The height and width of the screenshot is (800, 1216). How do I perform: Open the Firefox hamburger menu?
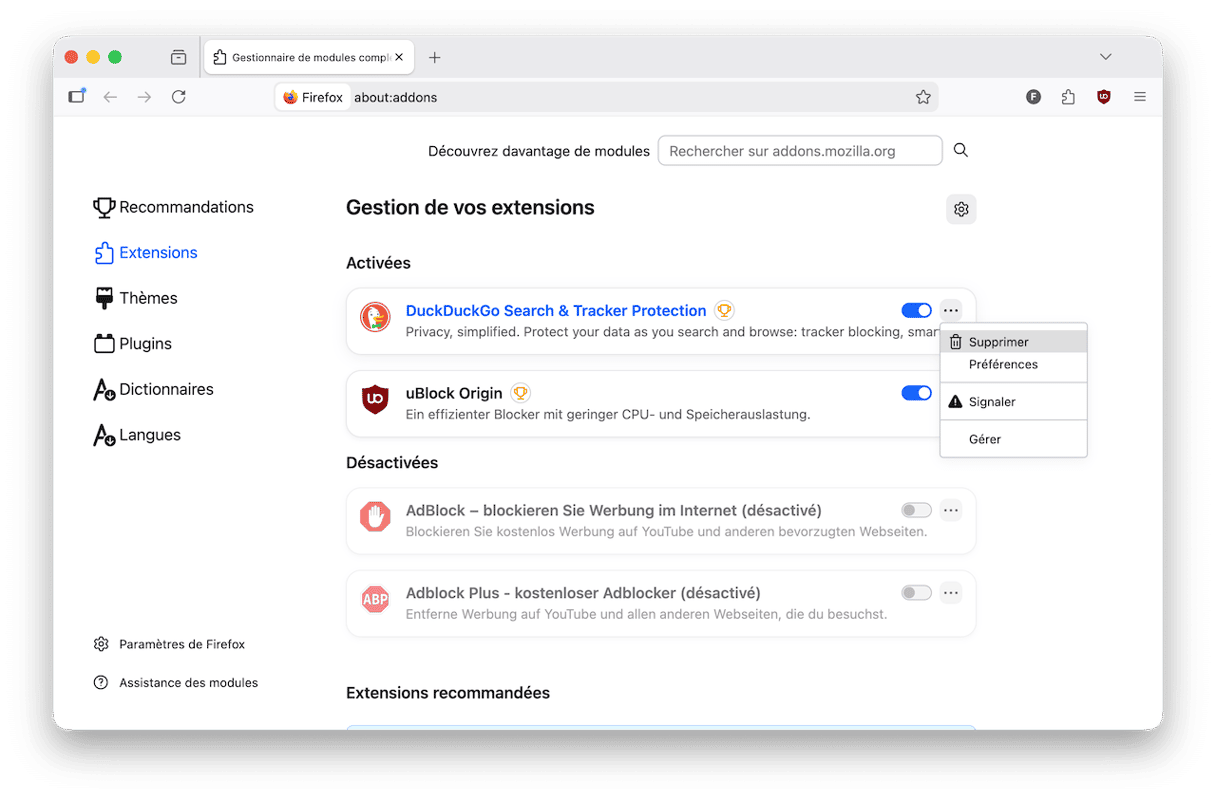(1140, 97)
